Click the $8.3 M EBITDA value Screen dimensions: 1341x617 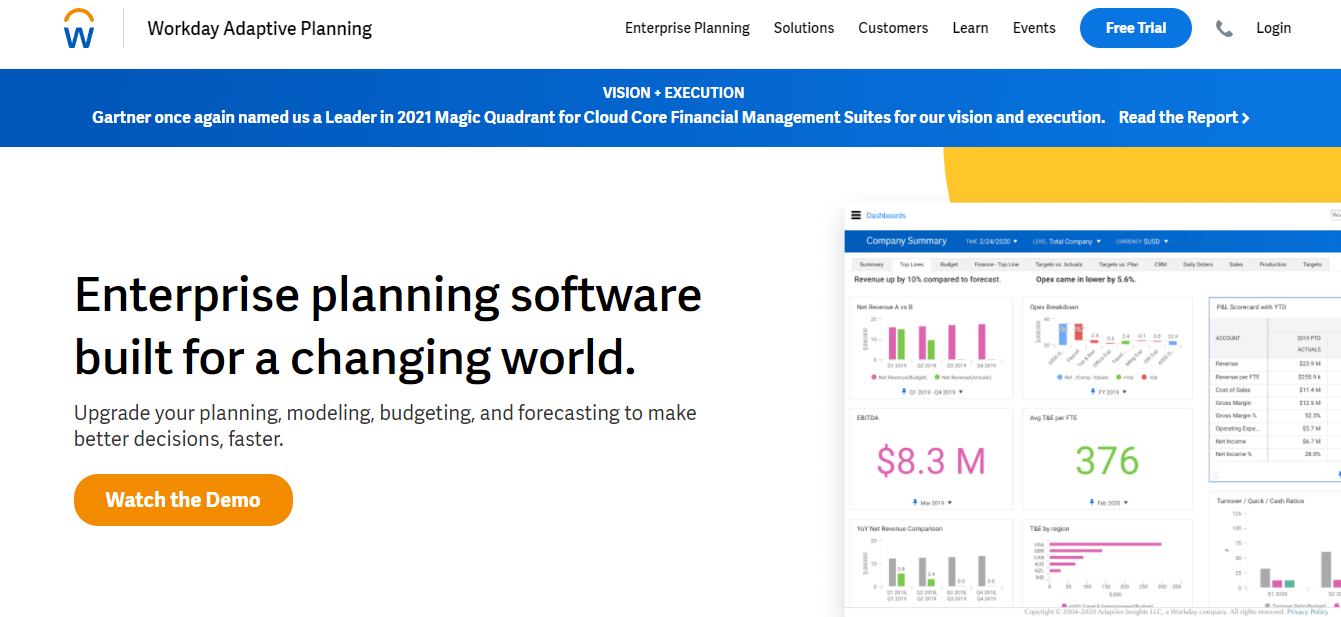click(x=931, y=460)
